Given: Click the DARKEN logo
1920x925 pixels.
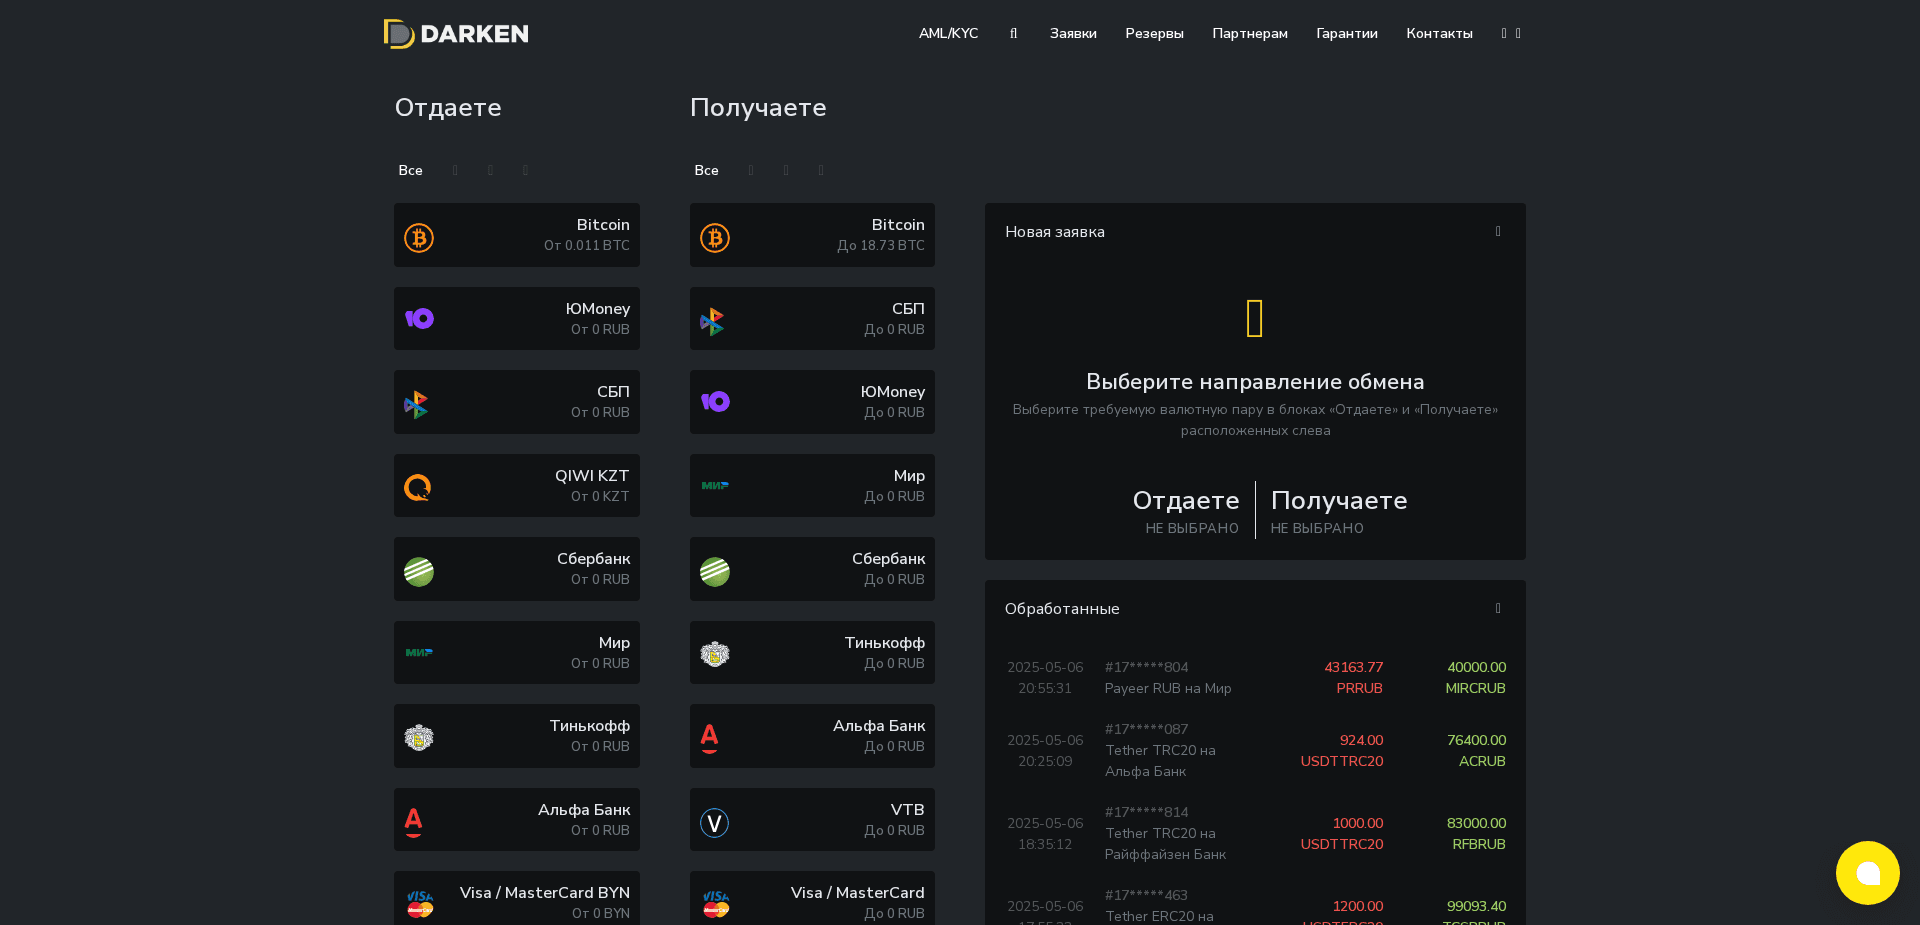Looking at the screenshot, I should coord(456,33).
